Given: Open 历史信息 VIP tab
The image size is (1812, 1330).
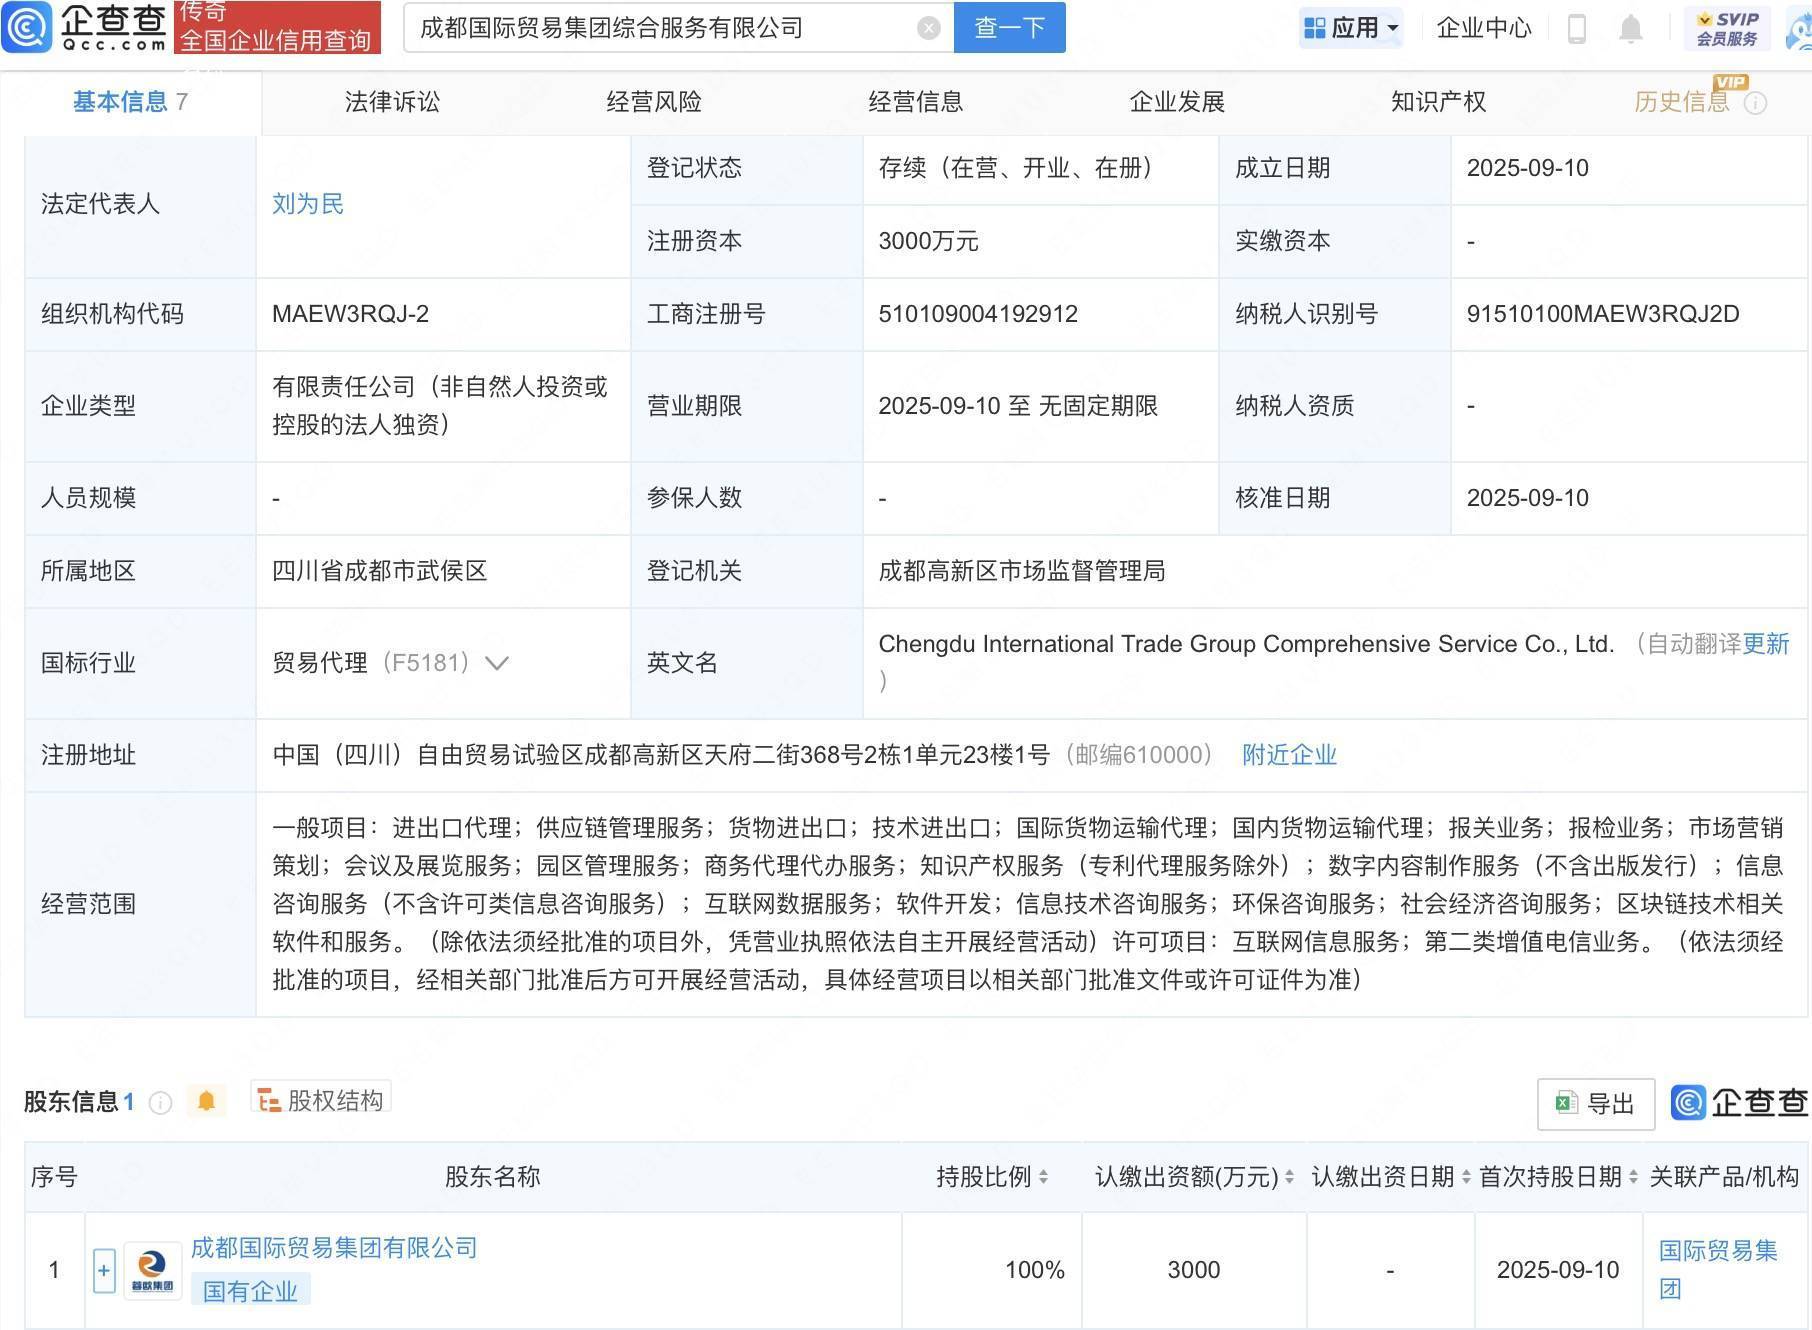Looking at the screenshot, I should (x=1682, y=102).
